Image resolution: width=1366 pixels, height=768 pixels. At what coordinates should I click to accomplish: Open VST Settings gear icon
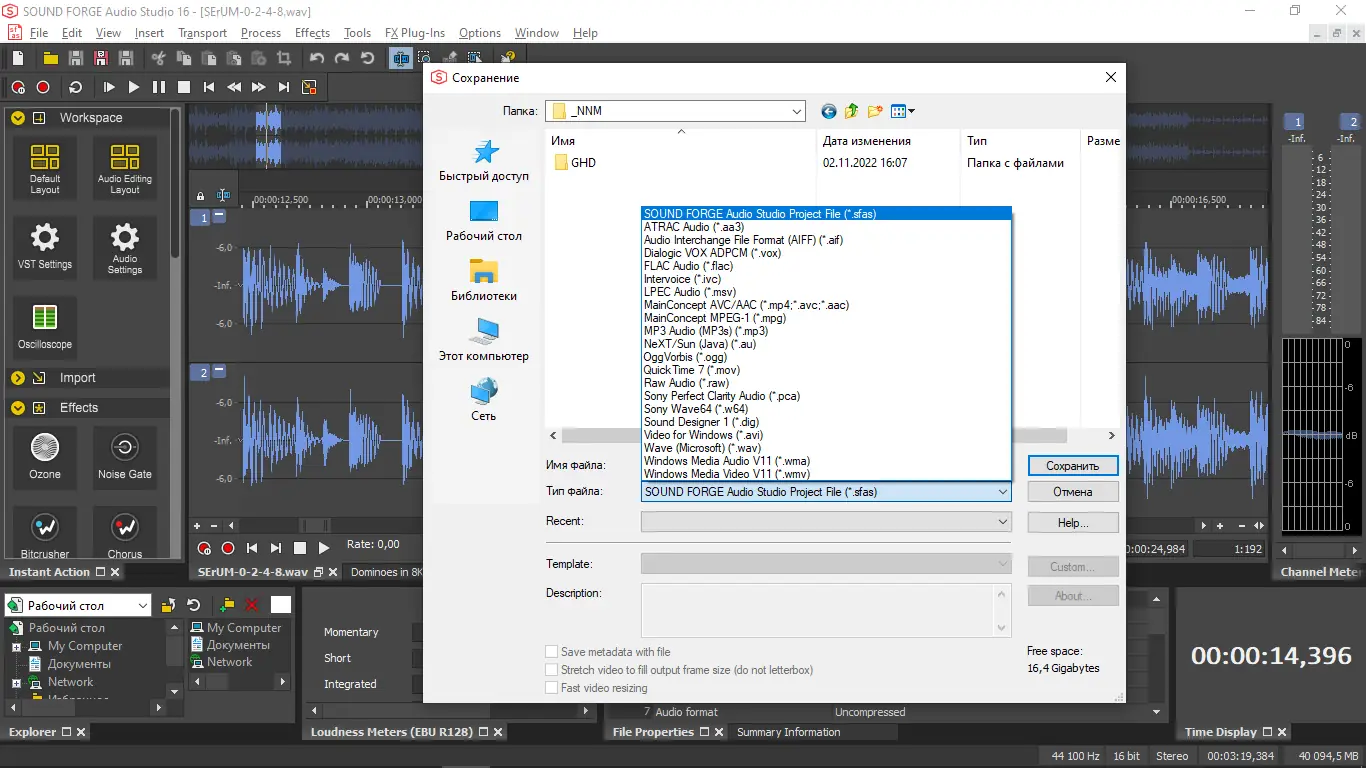pos(45,247)
